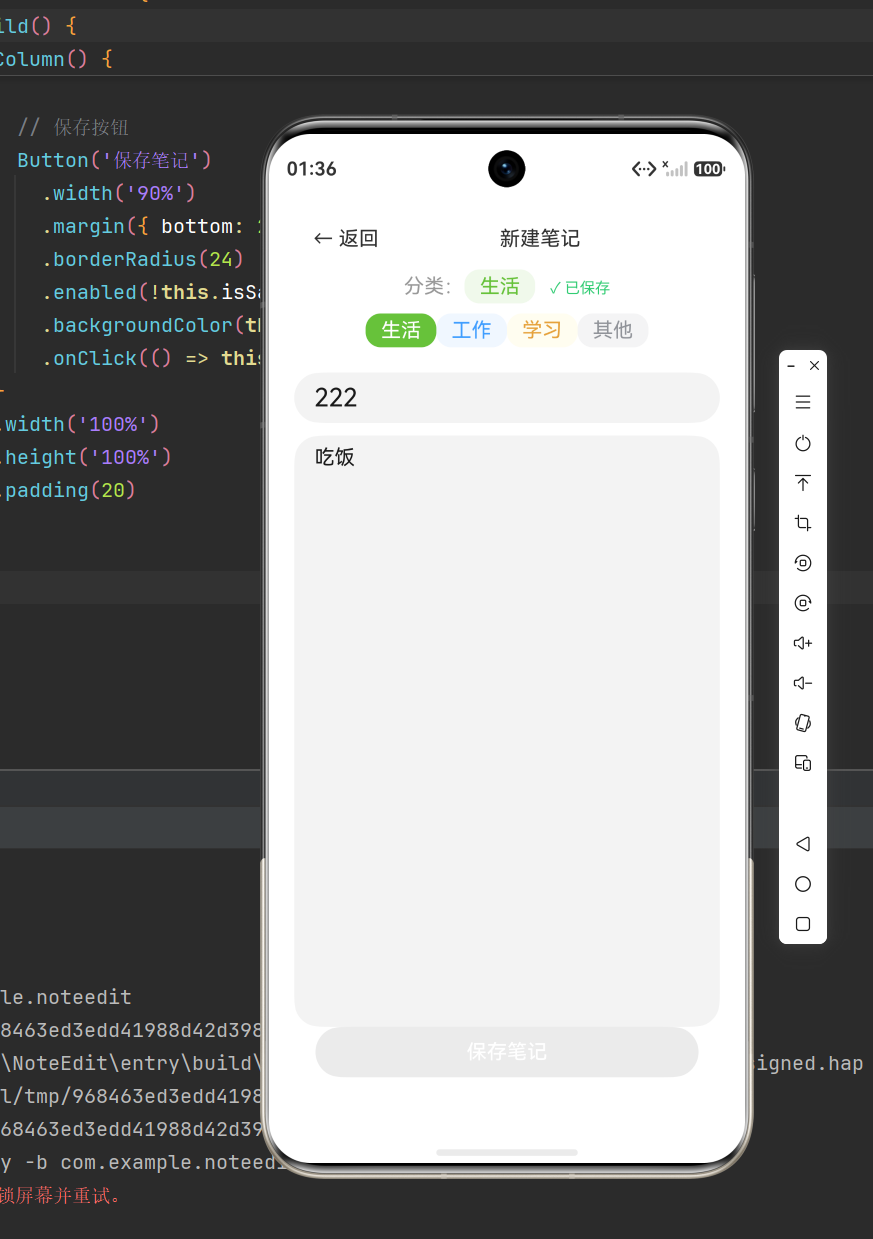Click the // 保存按钮 comment line

(x=73, y=127)
